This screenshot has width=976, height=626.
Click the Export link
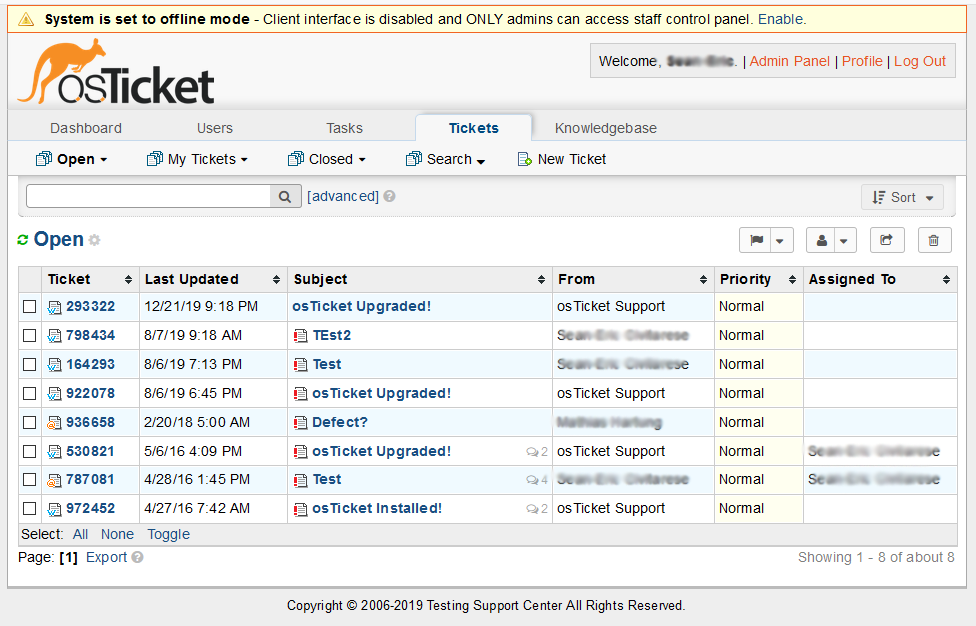pyautogui.click(x=106, y=558)
